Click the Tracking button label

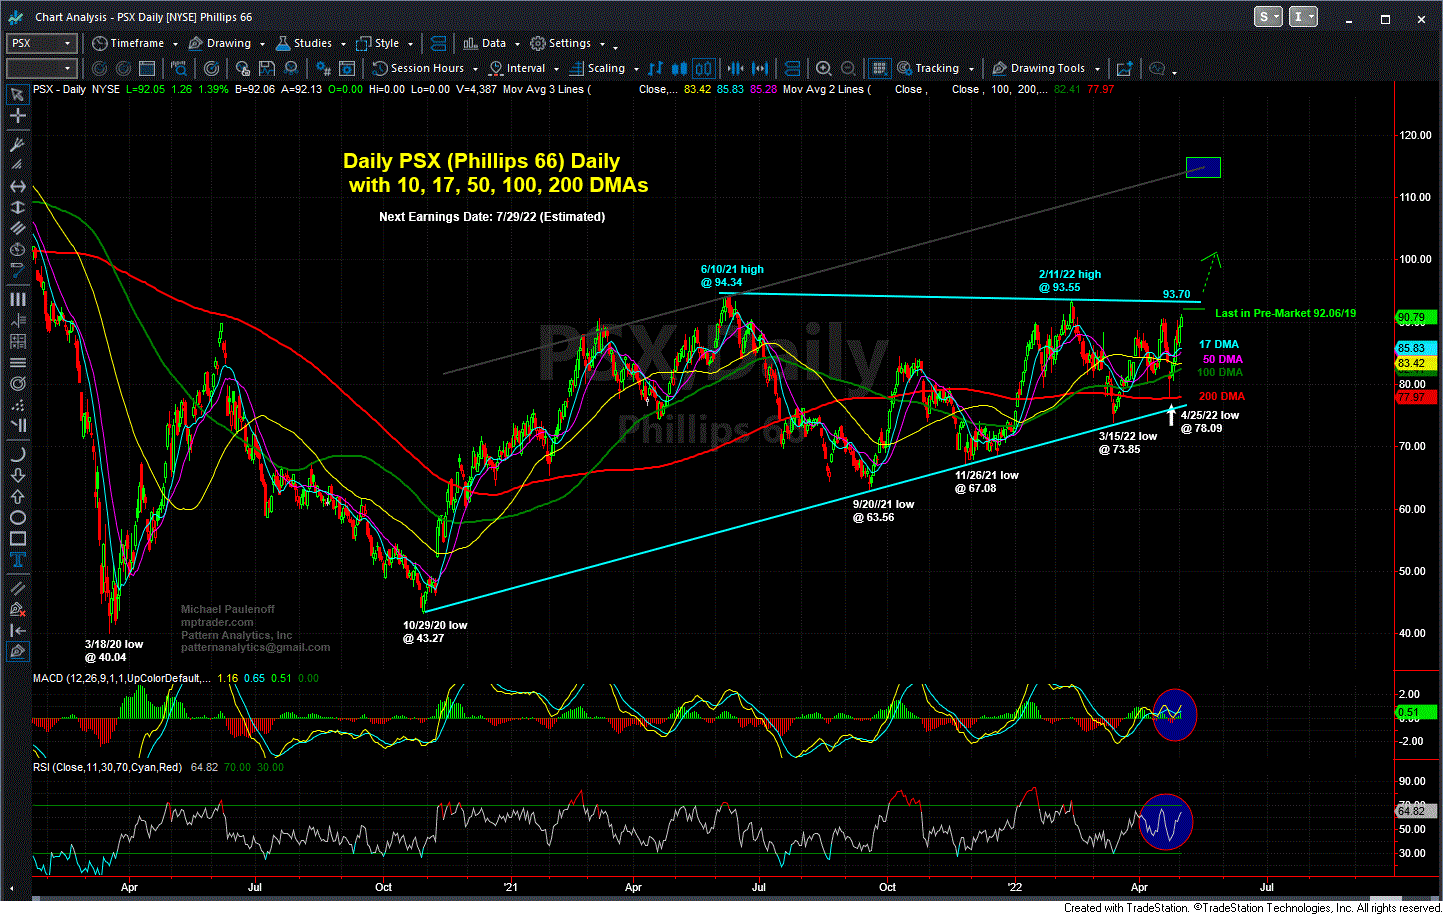pyautogui.click(x=937, y=68)
